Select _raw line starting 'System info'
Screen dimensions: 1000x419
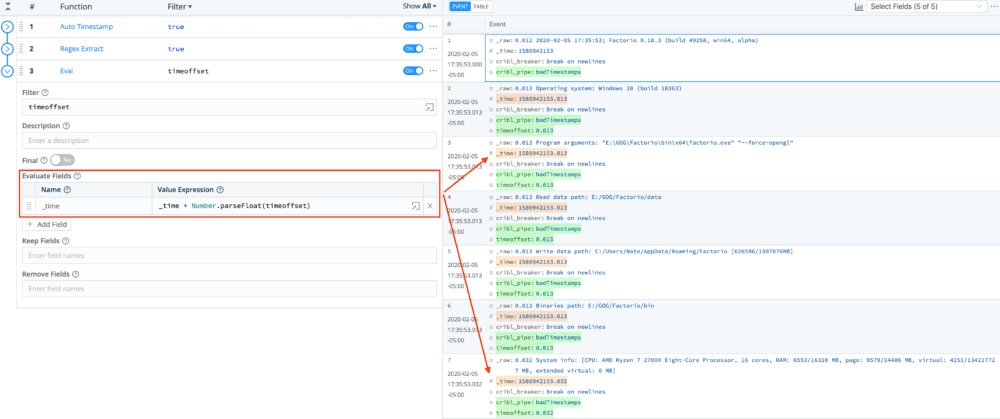[x=746, y=365]
